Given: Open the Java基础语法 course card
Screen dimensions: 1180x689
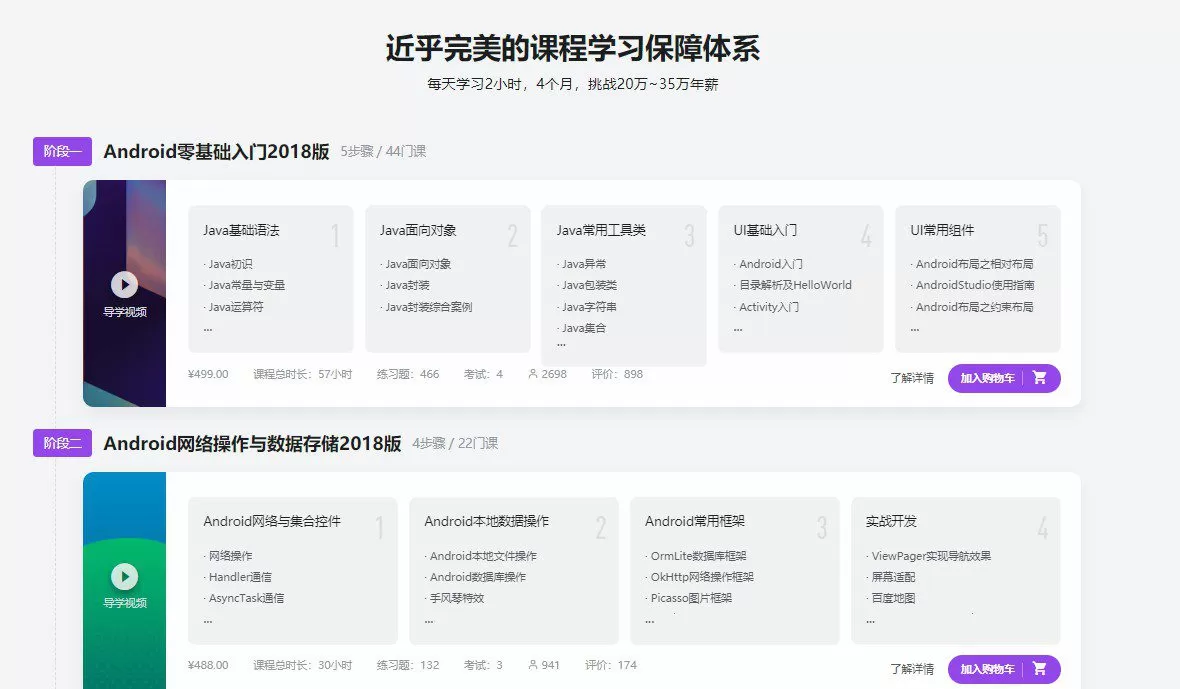Looking at the screenshot, I should pos(271,275).
